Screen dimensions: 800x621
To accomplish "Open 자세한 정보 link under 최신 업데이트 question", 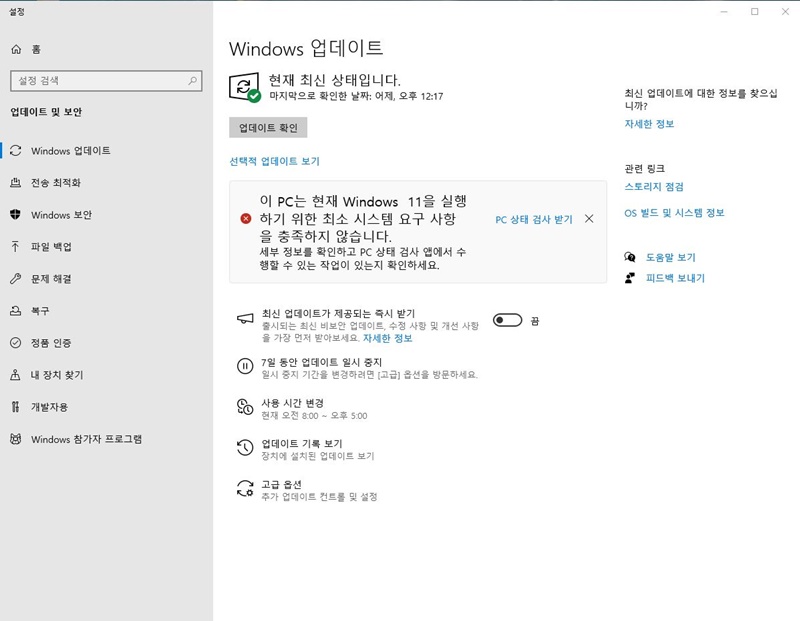I will pos(649,124).
